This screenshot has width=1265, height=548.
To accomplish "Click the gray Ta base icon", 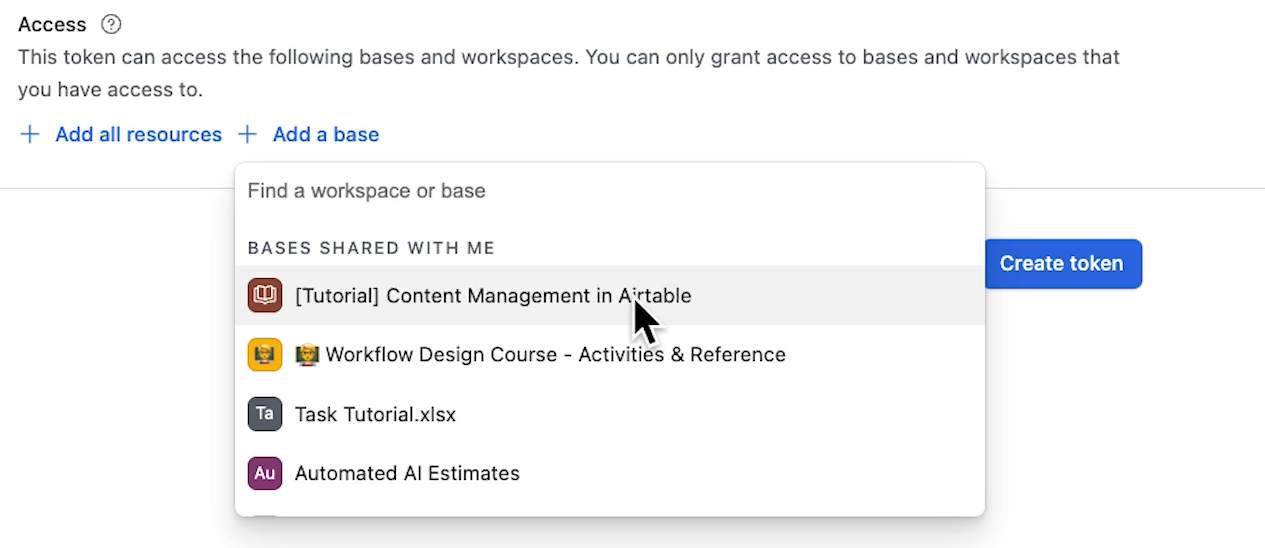I will click(x=265, y=413).
